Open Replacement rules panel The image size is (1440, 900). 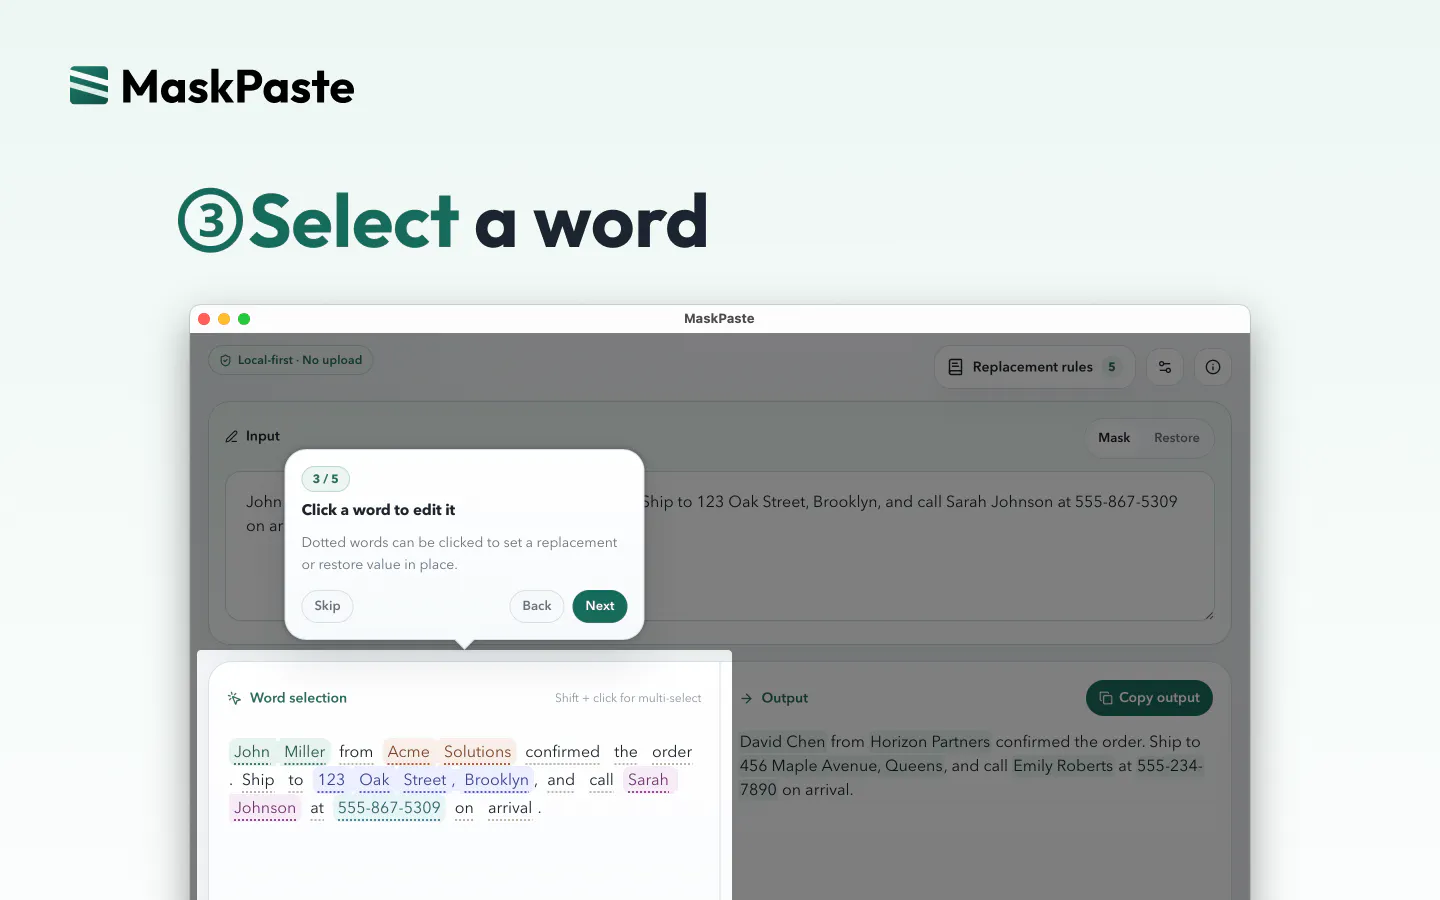pos(1035,367)
